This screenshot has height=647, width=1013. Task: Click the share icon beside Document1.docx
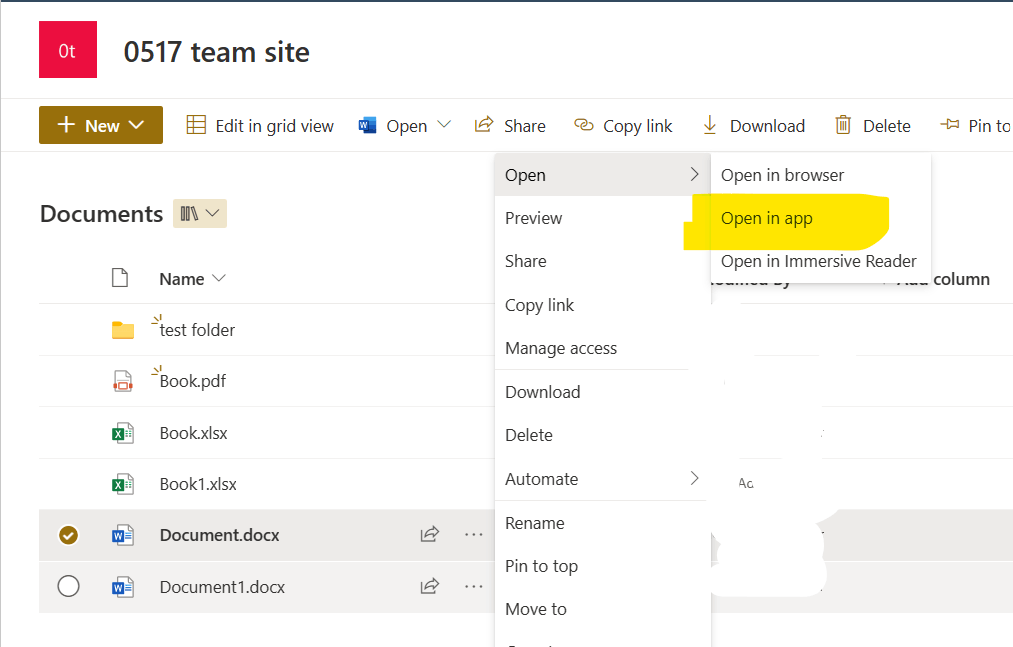tap(430, 587)
